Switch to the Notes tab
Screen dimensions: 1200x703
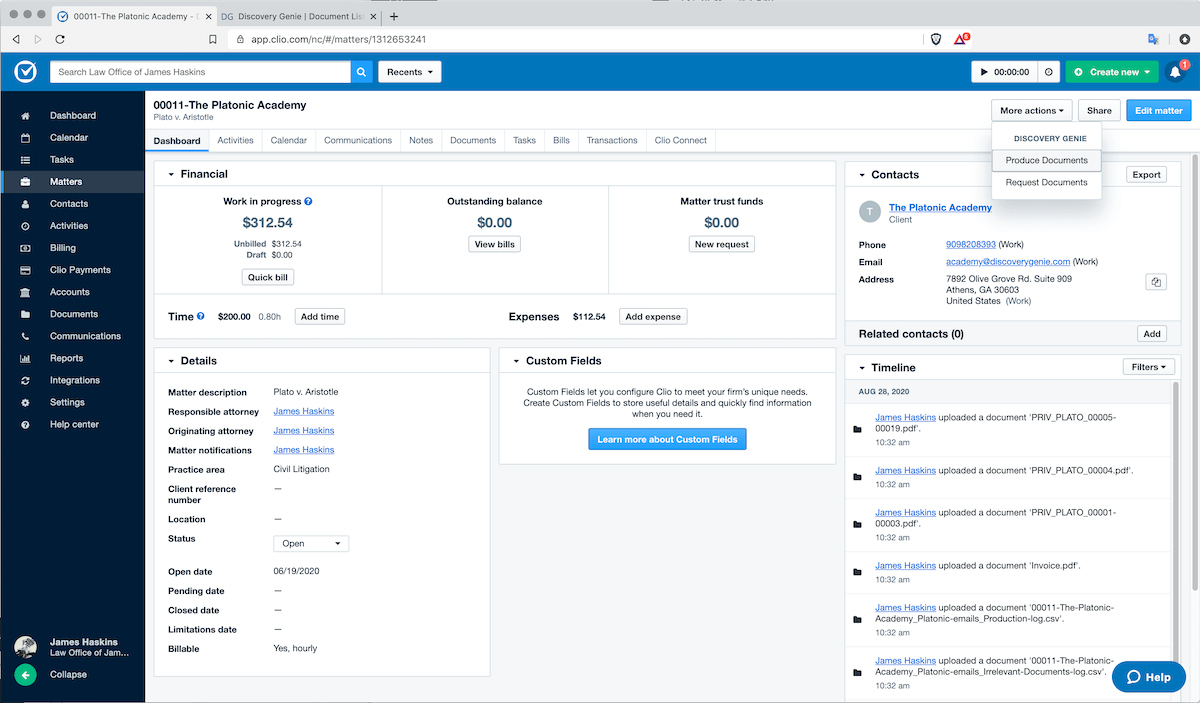click(x=421, y=141)
